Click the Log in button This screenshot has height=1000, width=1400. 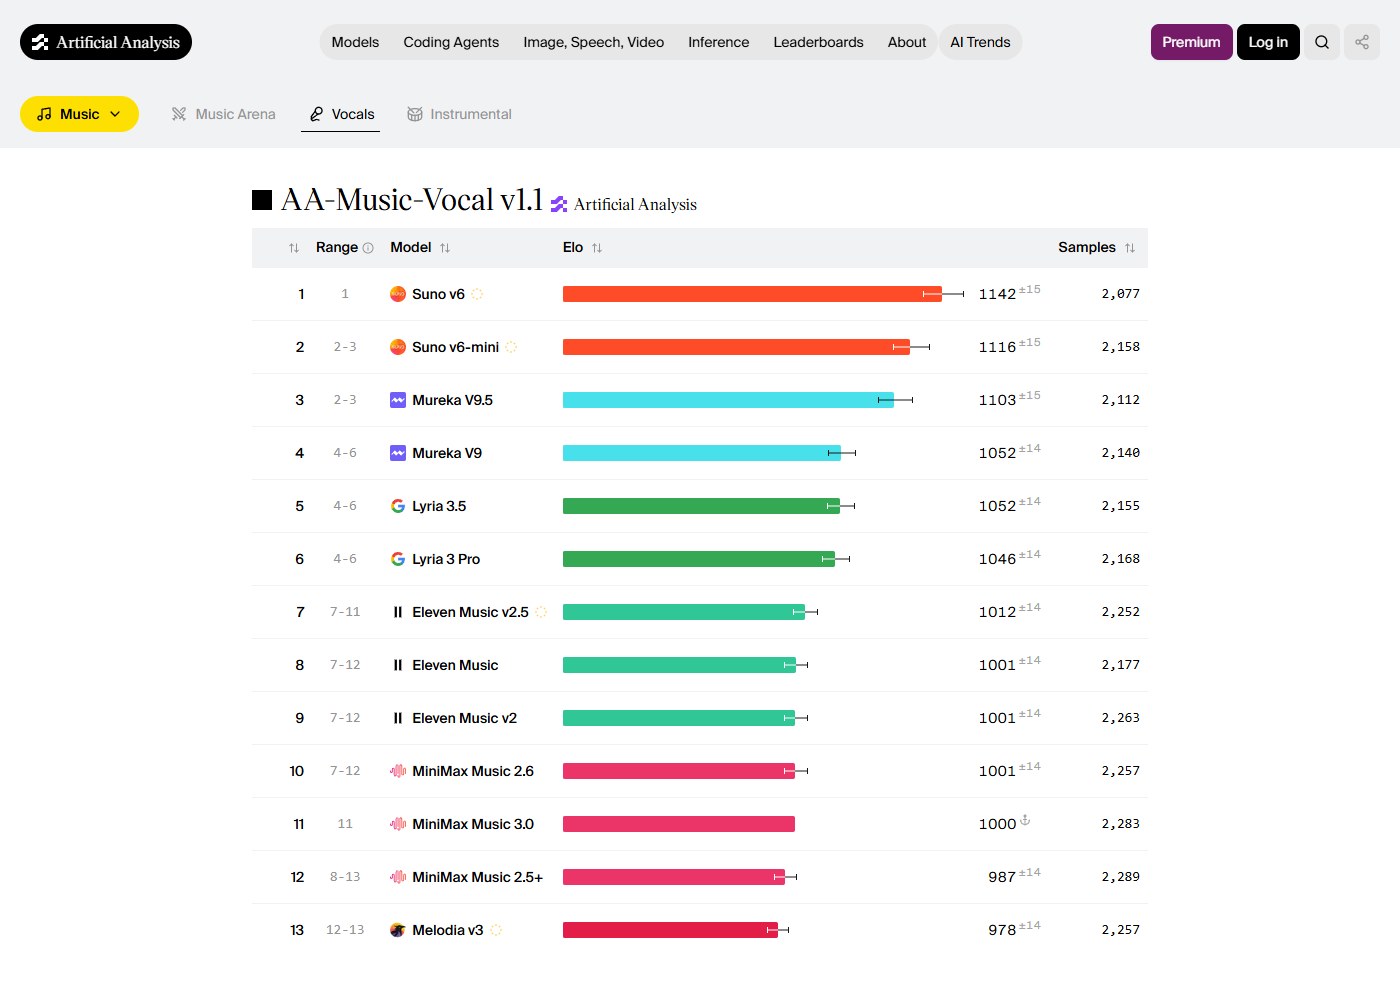(x=1268, y=42)
